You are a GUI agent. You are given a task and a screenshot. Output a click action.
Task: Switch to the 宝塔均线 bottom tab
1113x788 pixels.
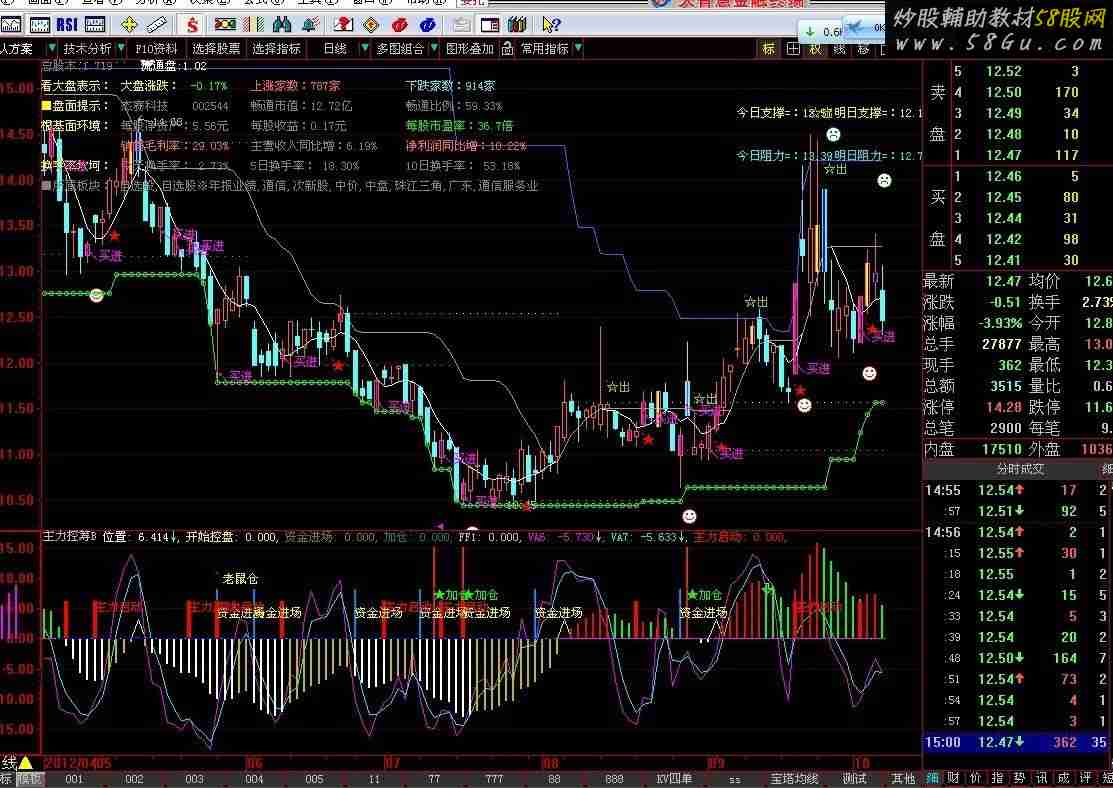point(794,779)
